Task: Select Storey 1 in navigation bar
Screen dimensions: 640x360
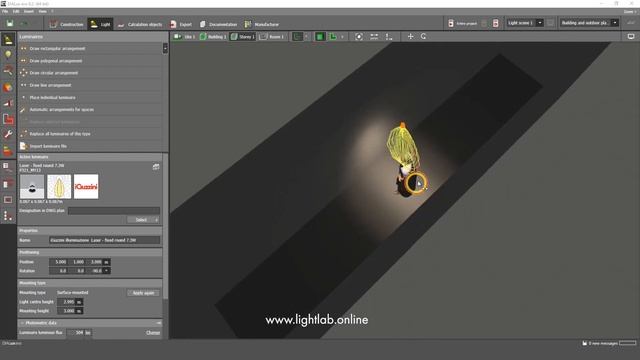Action: point(242,37)
